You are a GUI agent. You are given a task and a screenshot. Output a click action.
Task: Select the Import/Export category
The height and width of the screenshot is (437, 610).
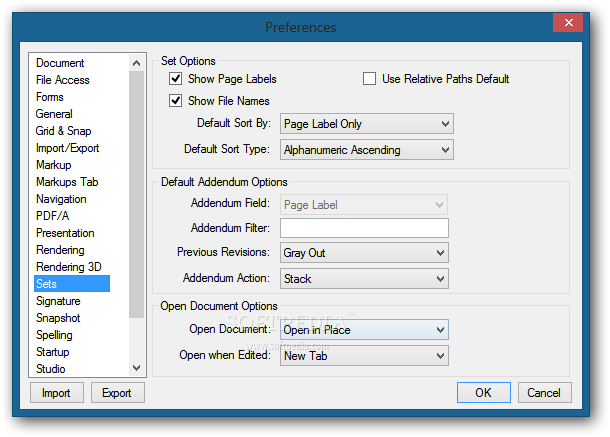pos(67,148)
